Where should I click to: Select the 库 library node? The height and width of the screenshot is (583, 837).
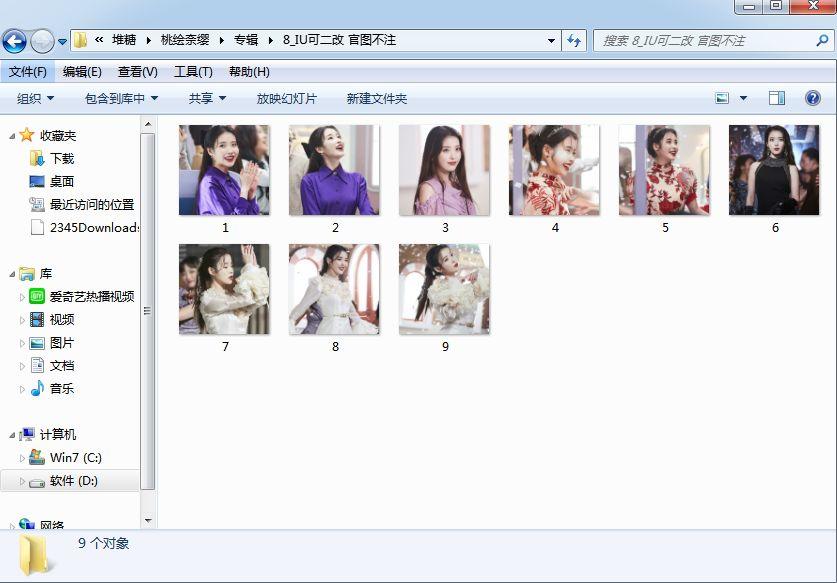[x=45, y=273]
